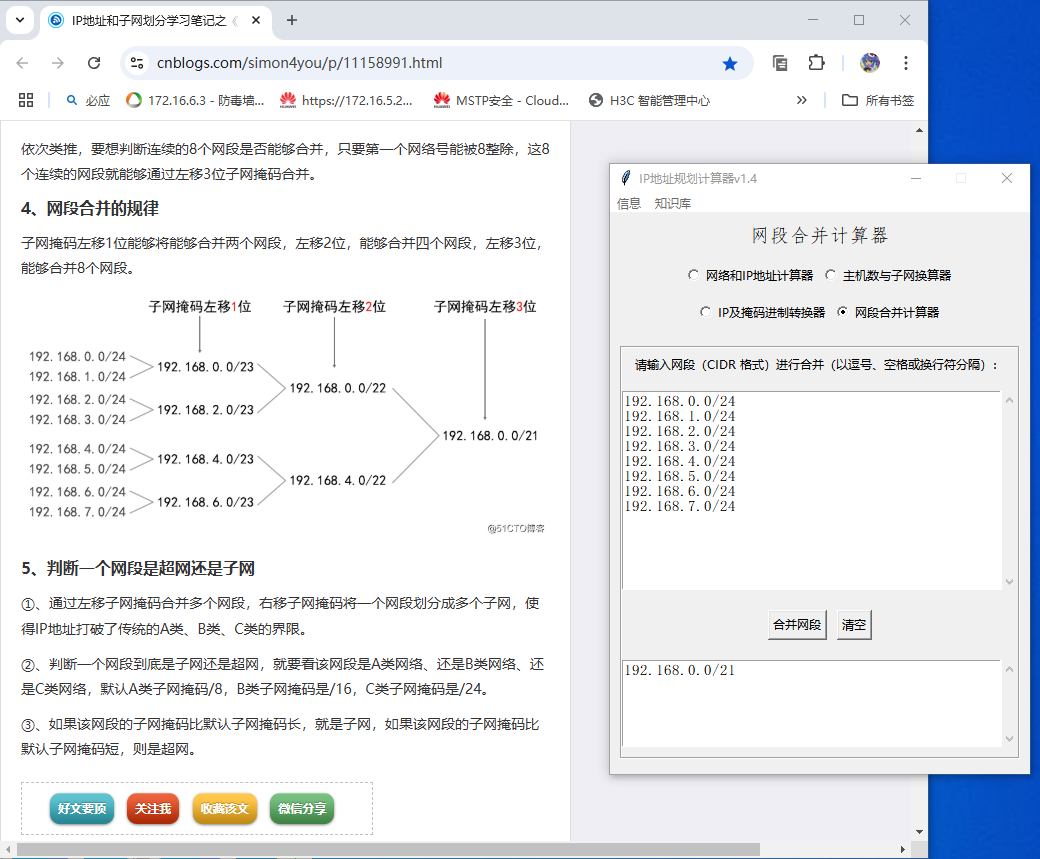1040x859 pixels.
Task: Click input line 192.168.0.0/24
Action: coord(680,401)
